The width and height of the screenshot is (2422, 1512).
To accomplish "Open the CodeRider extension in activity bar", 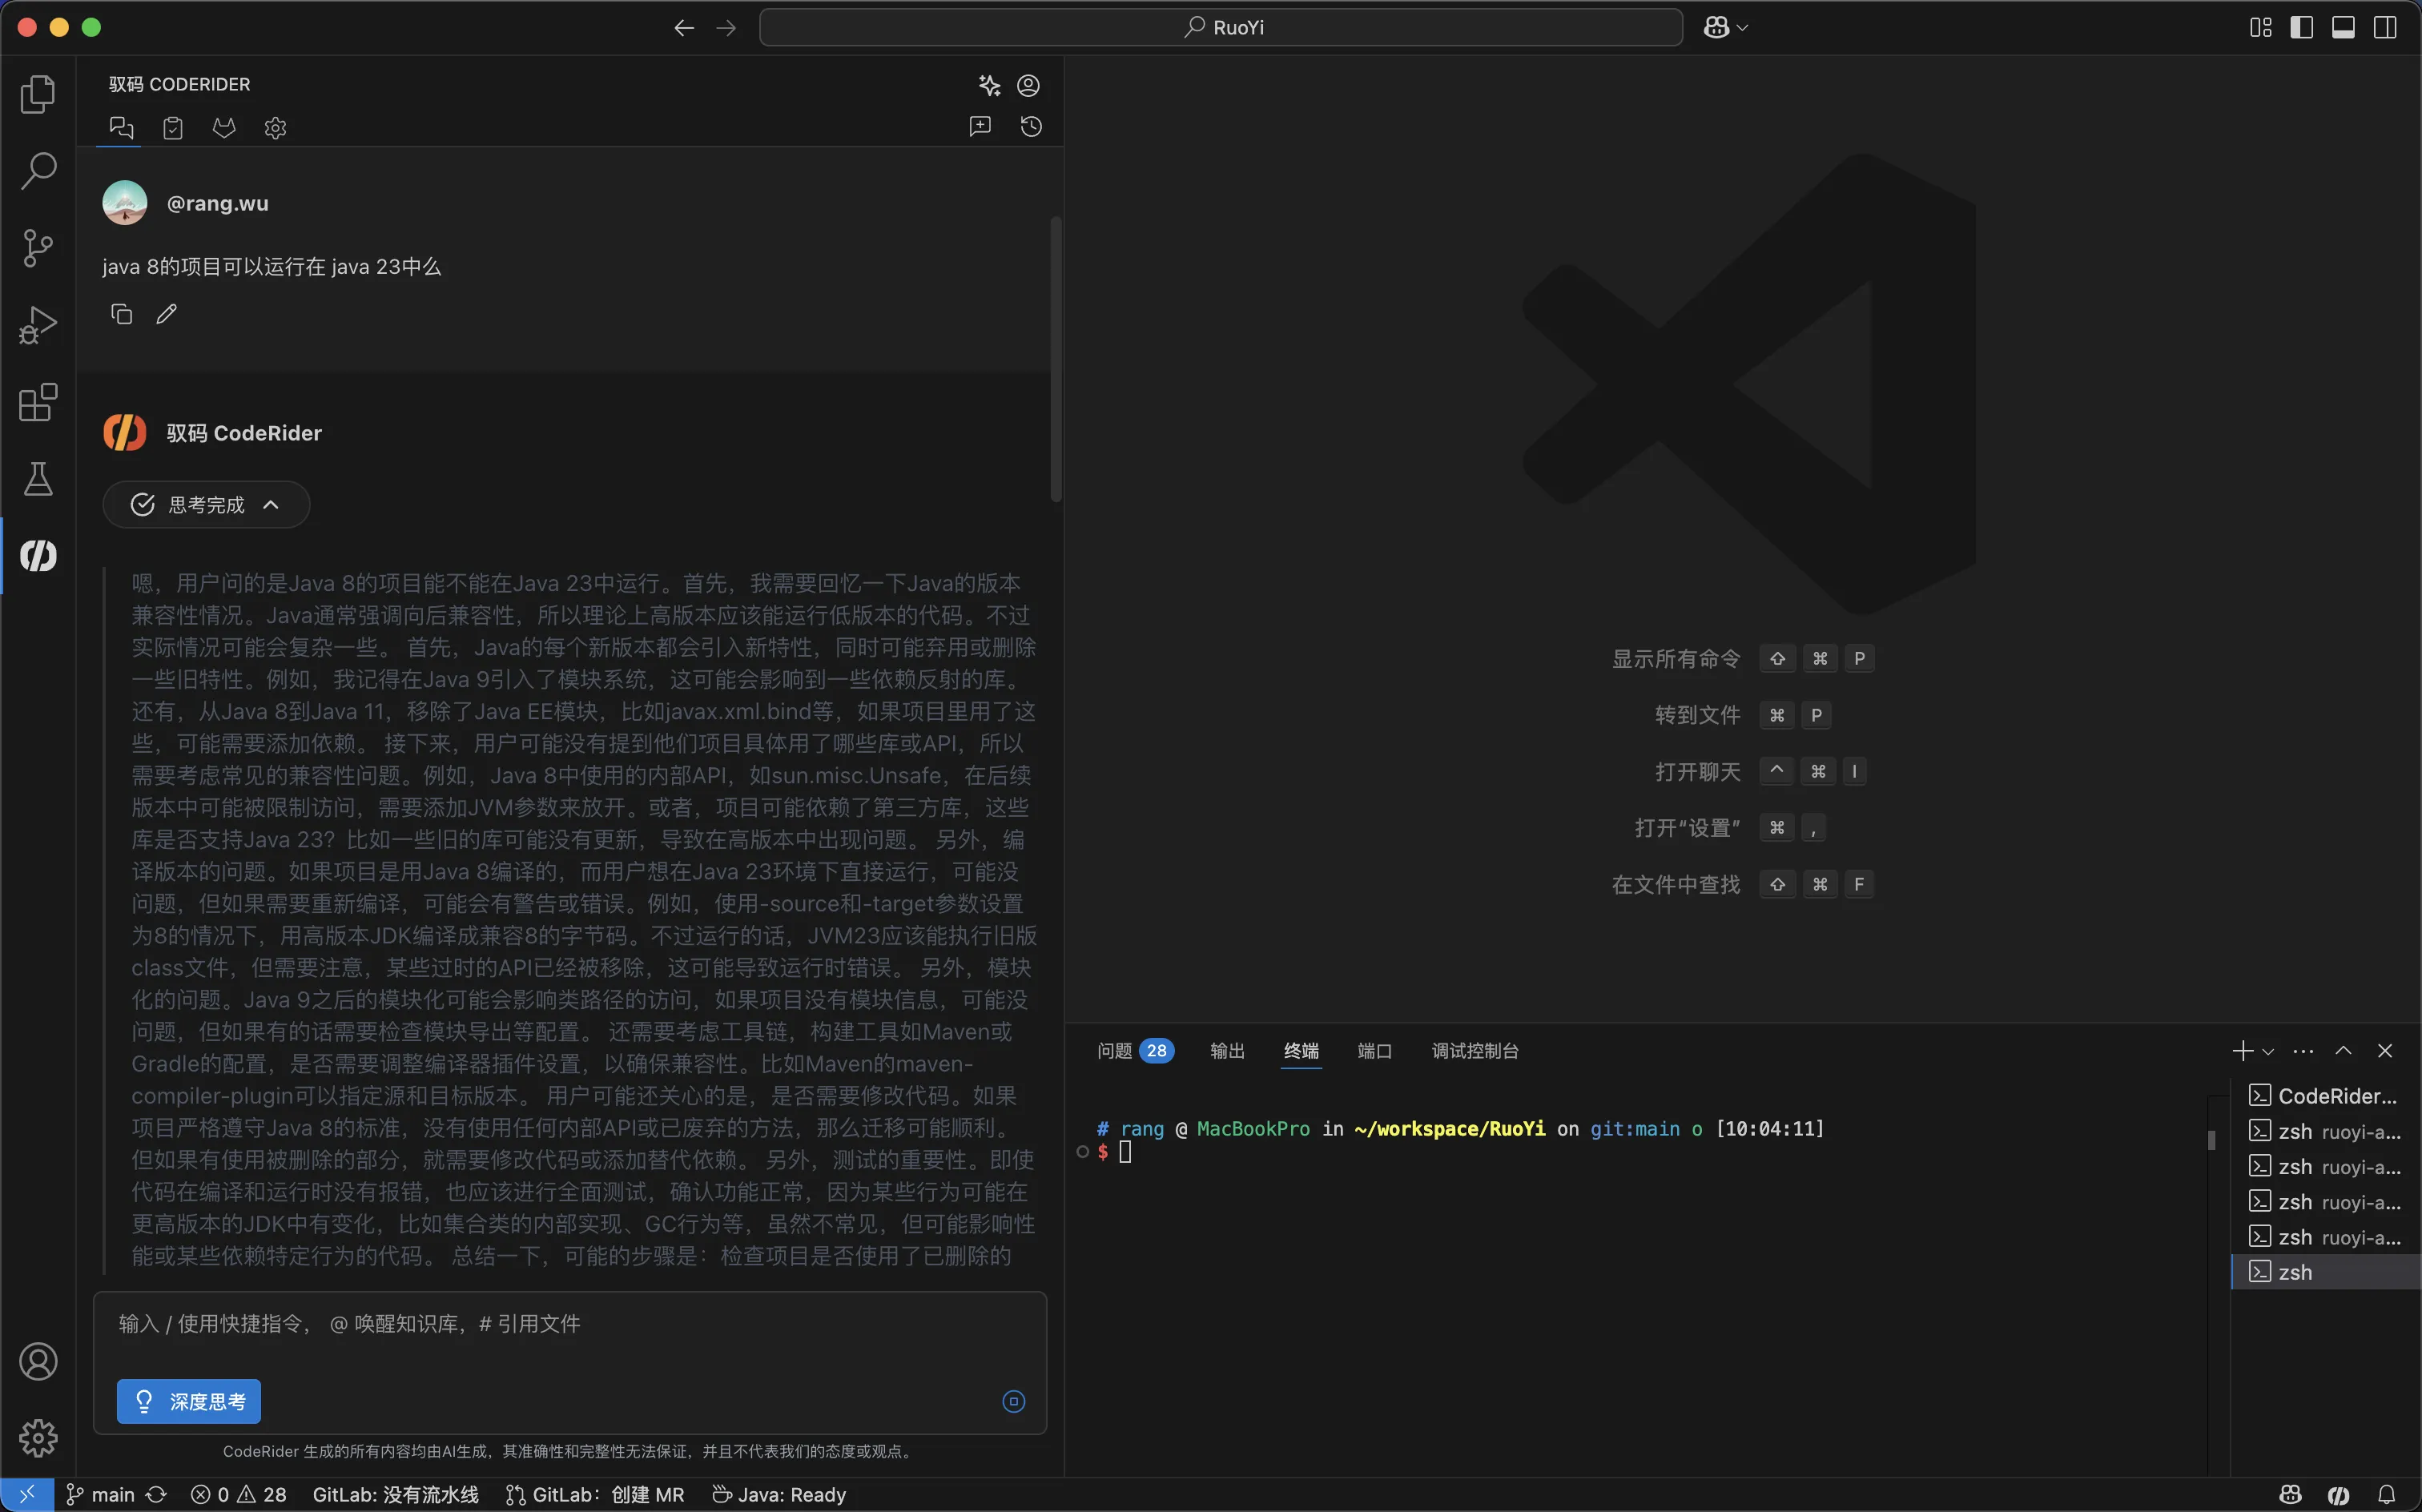I will pos(38,556).
